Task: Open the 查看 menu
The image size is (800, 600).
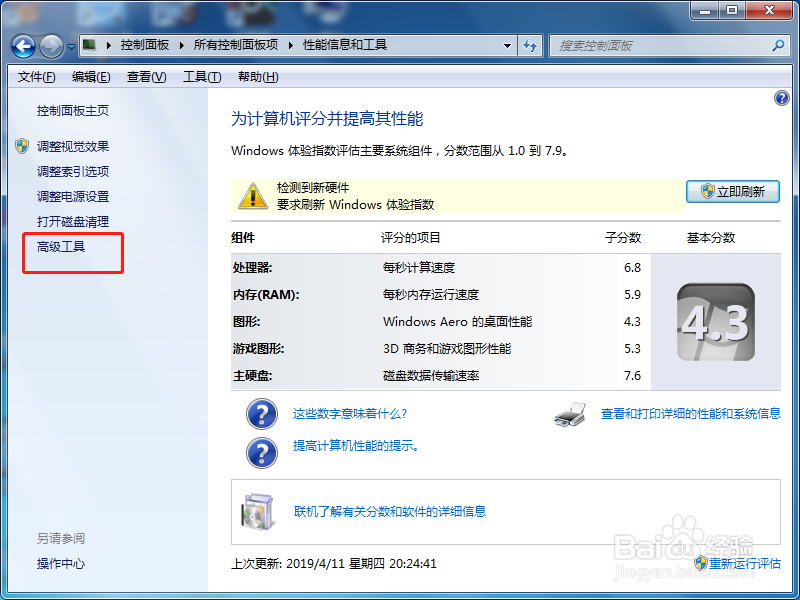Action: tap(146, 76)
